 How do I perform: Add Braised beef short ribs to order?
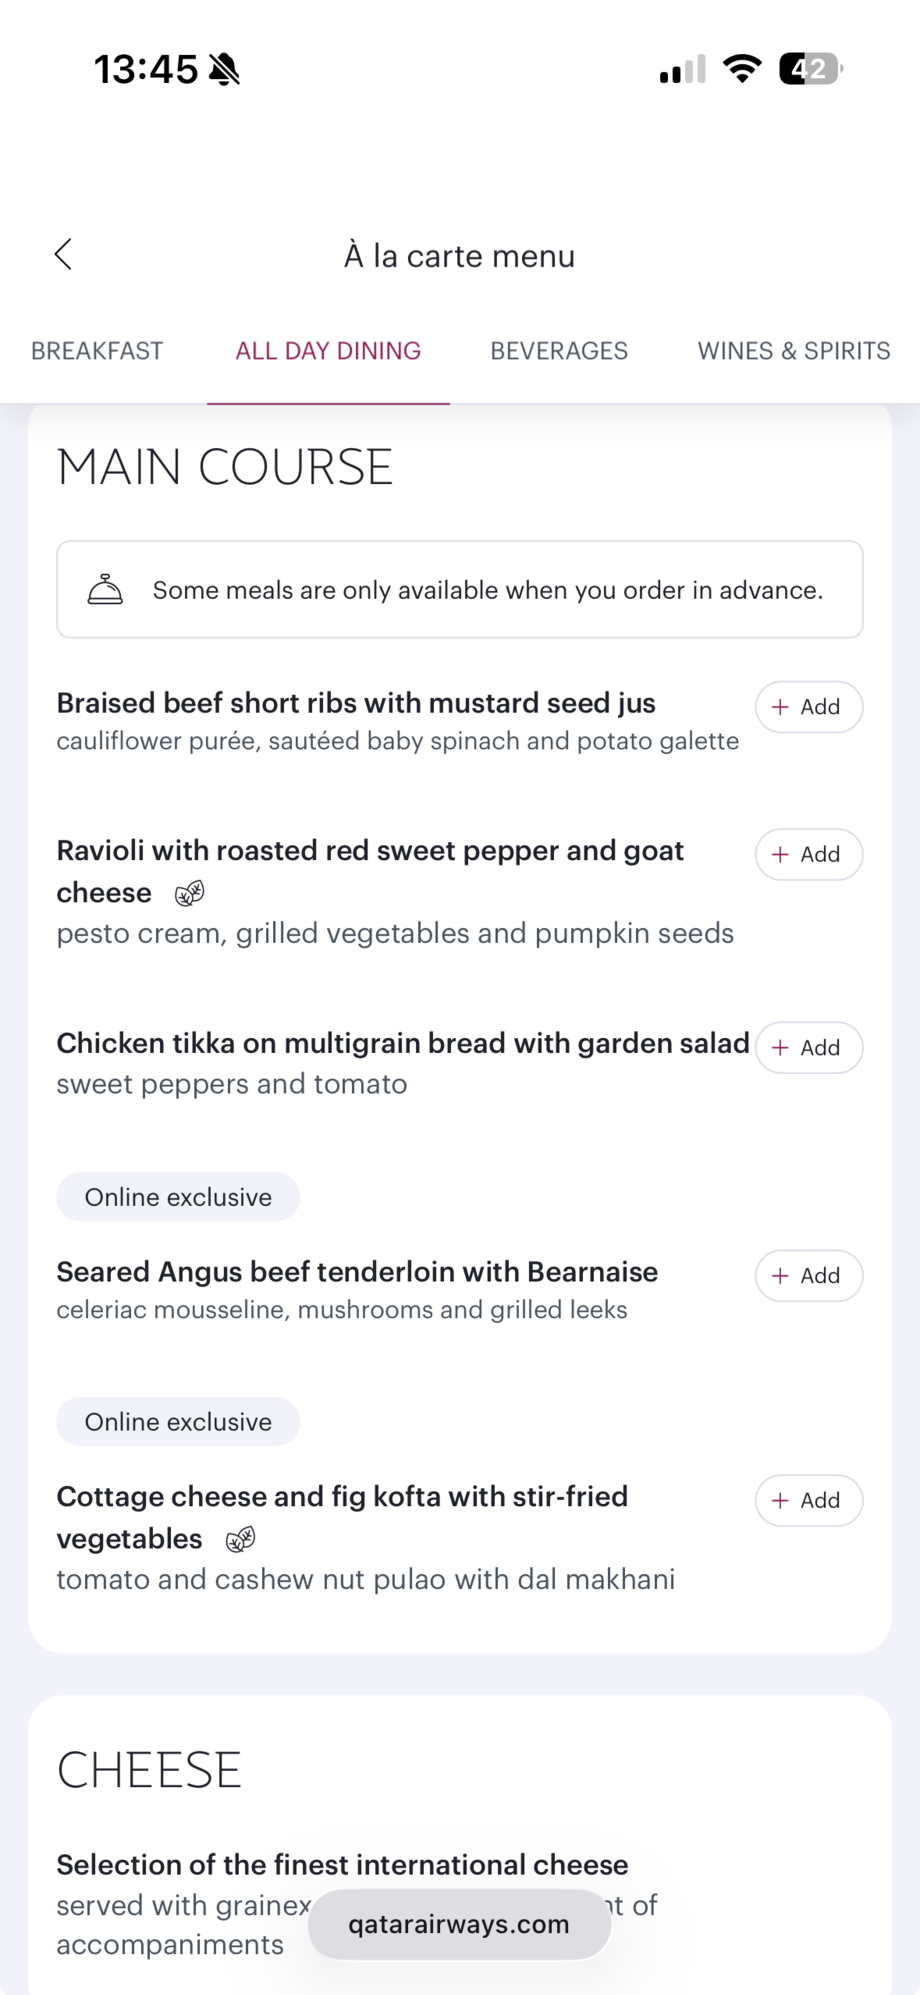tap(808, 707)
